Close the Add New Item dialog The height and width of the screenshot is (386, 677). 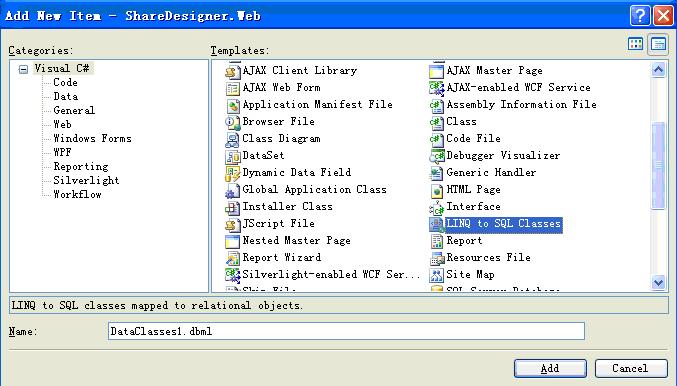663,16
